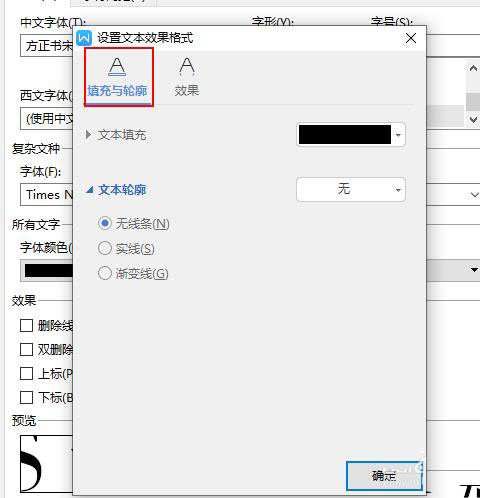The image size is (480, 498).
Task: Collapse the 文本轮廓 section triangle
Action: point(89,190)
